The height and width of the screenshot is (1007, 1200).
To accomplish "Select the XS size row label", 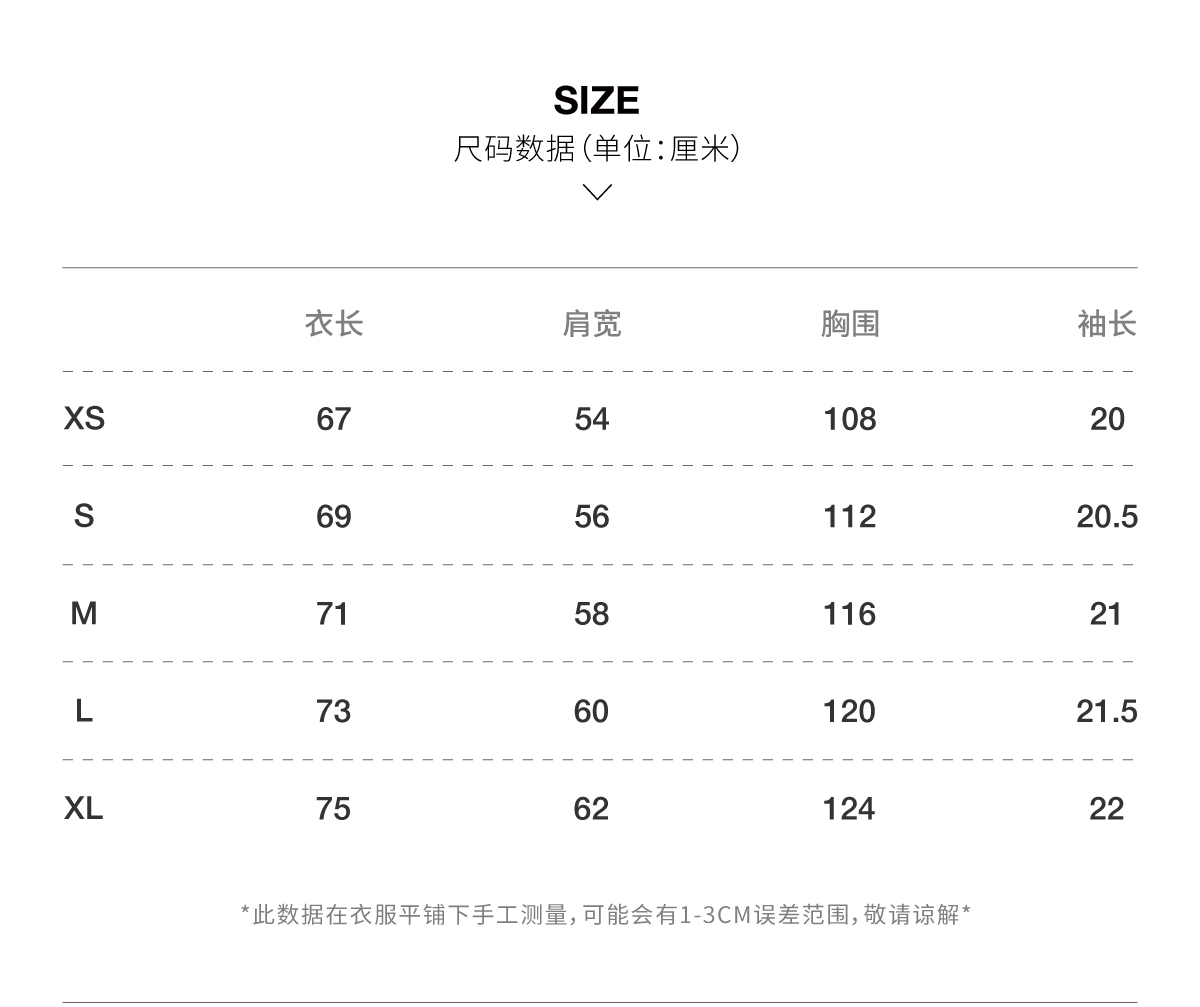I will (84, 418).
